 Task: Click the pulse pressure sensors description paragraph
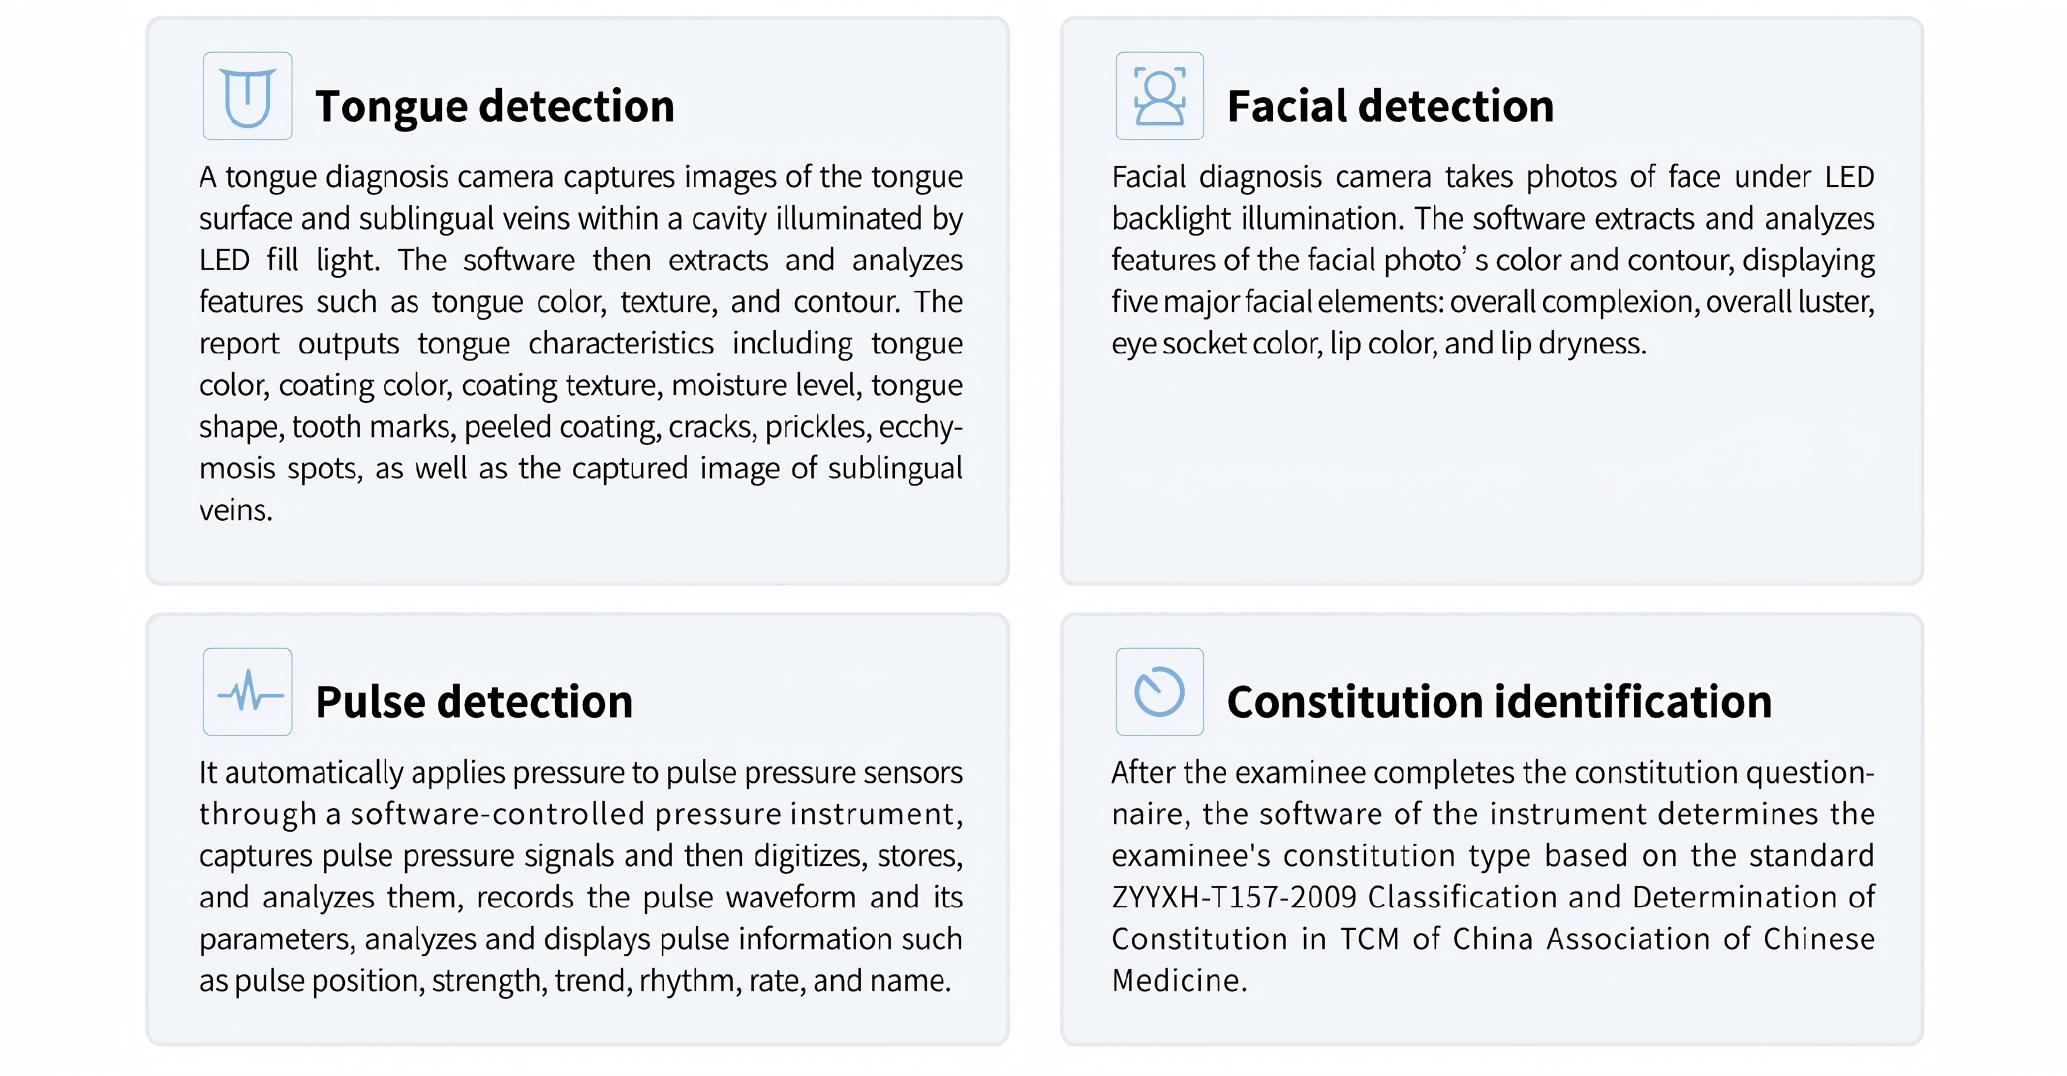pyautogui.click(x=580, y=876)
